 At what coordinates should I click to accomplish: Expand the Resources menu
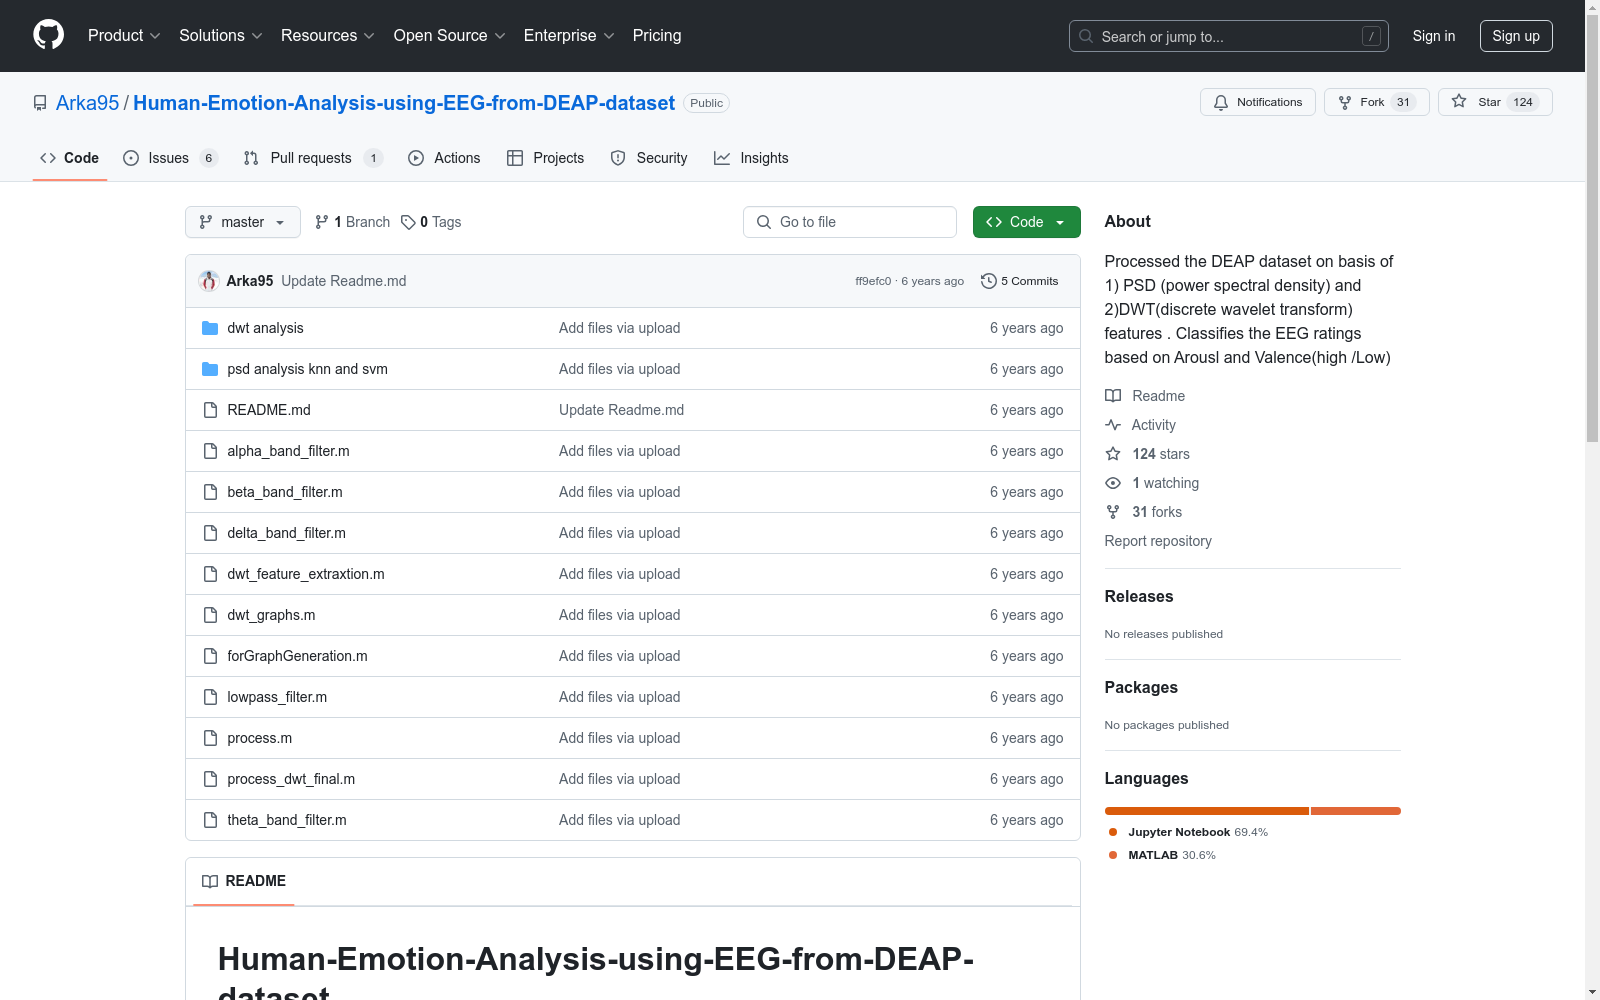[328, 36]
